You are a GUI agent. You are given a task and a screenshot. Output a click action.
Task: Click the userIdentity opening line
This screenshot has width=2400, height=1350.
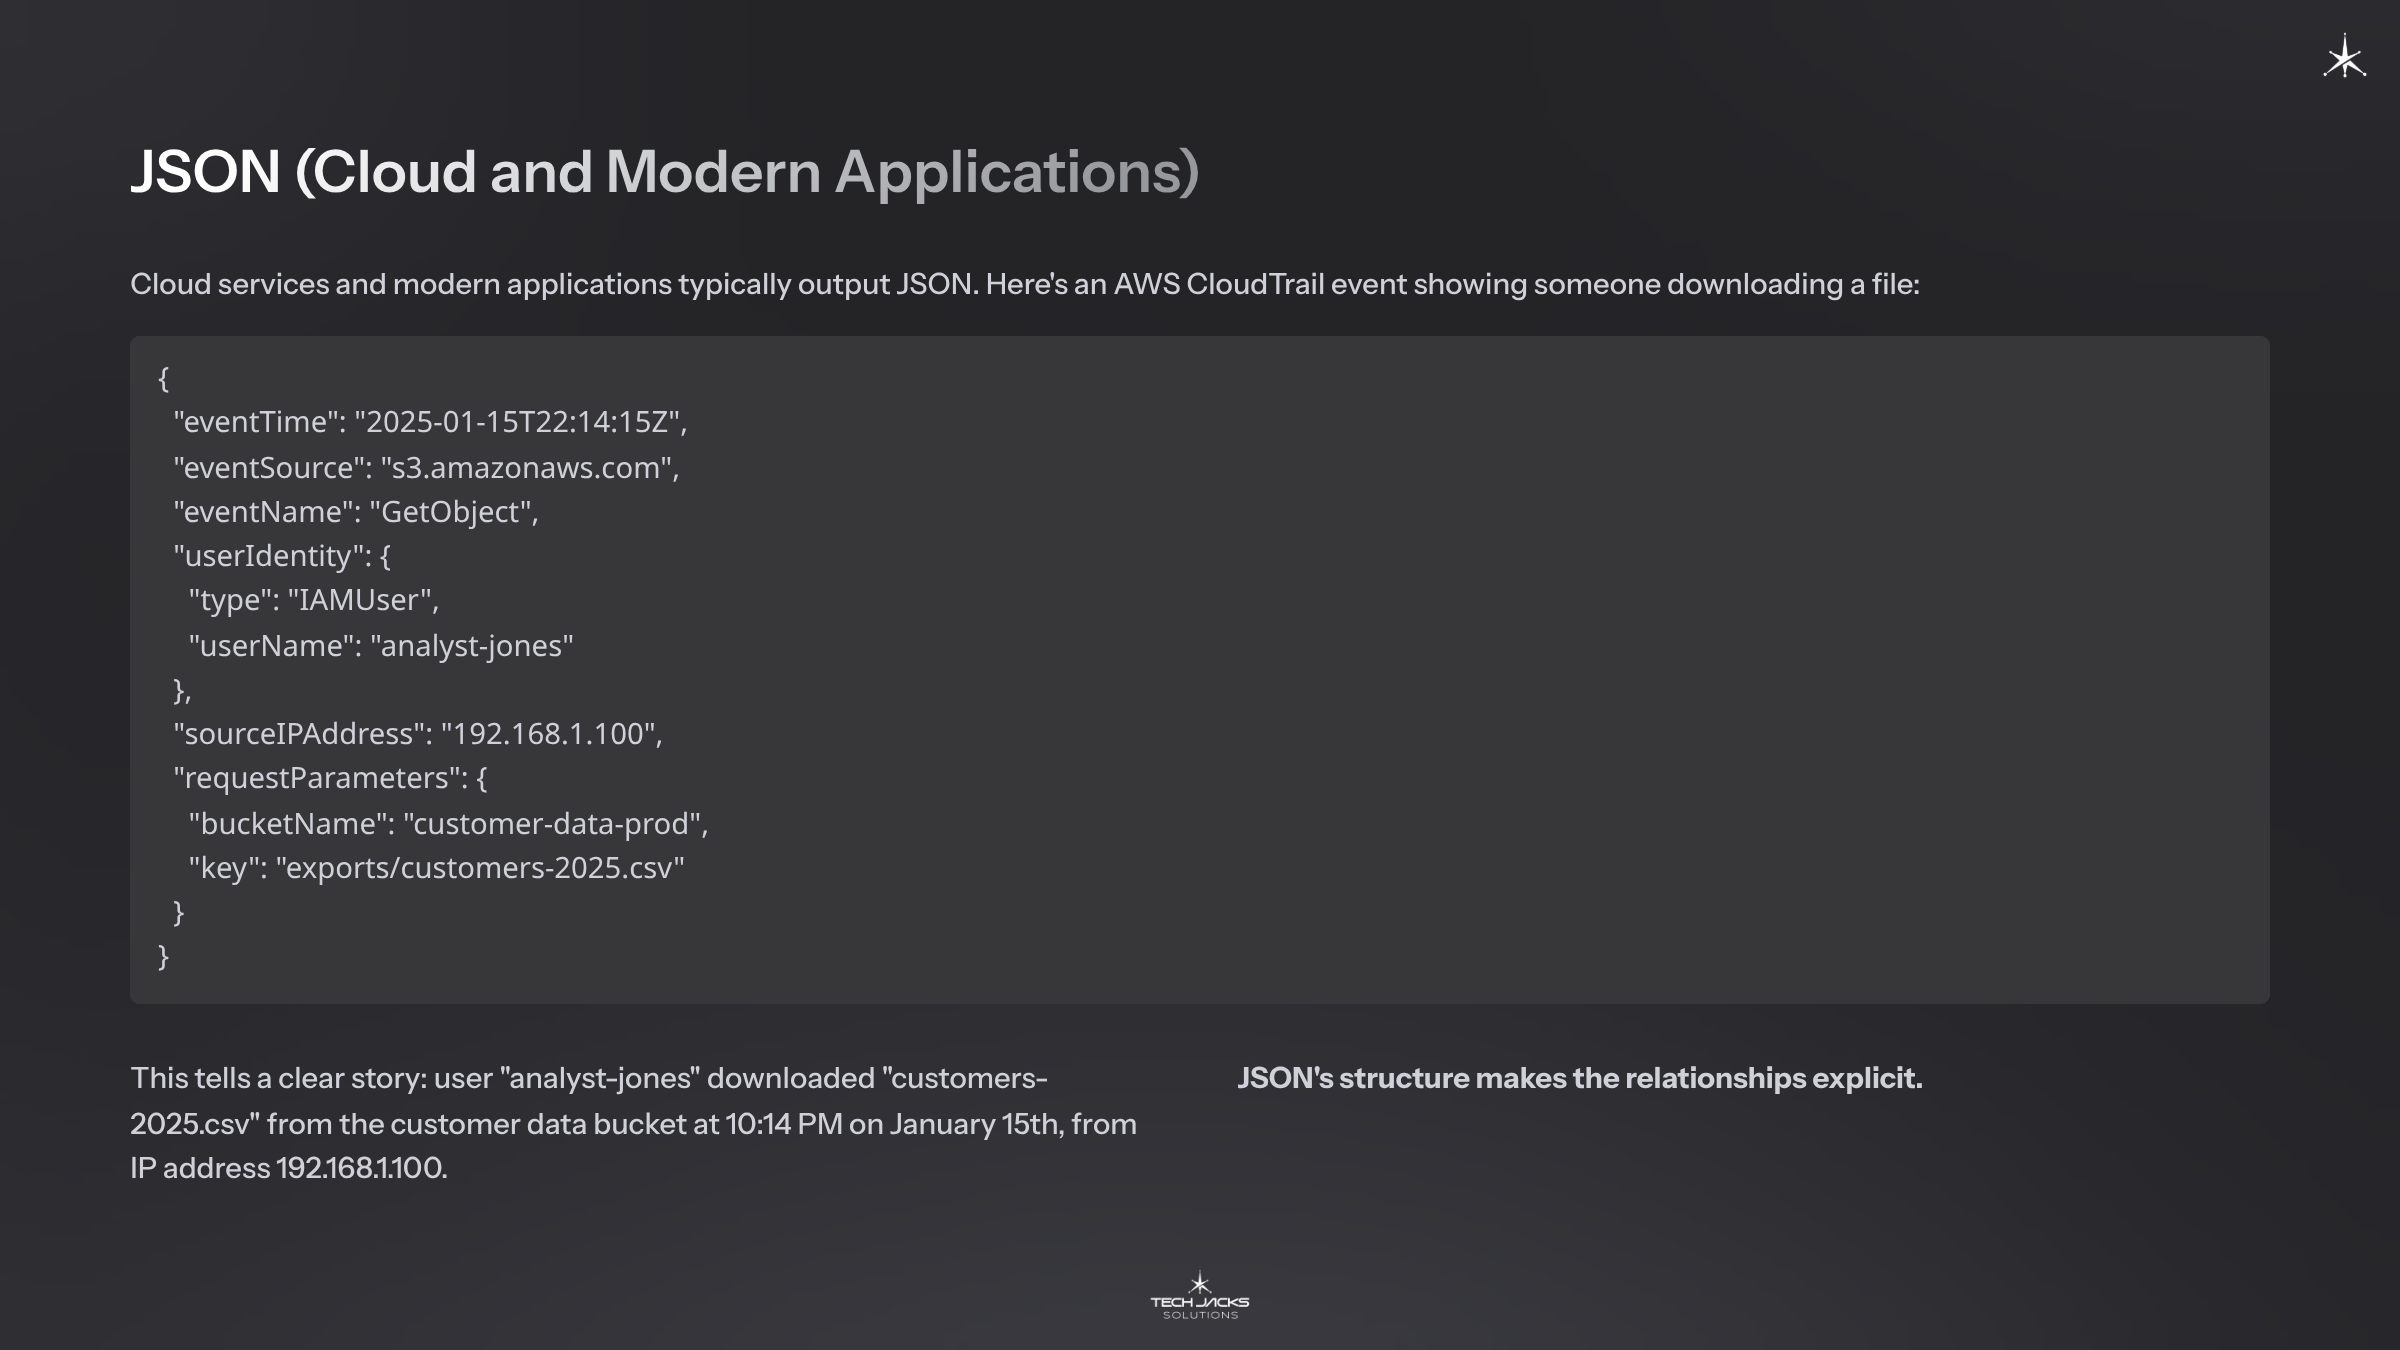coord(282,556)
